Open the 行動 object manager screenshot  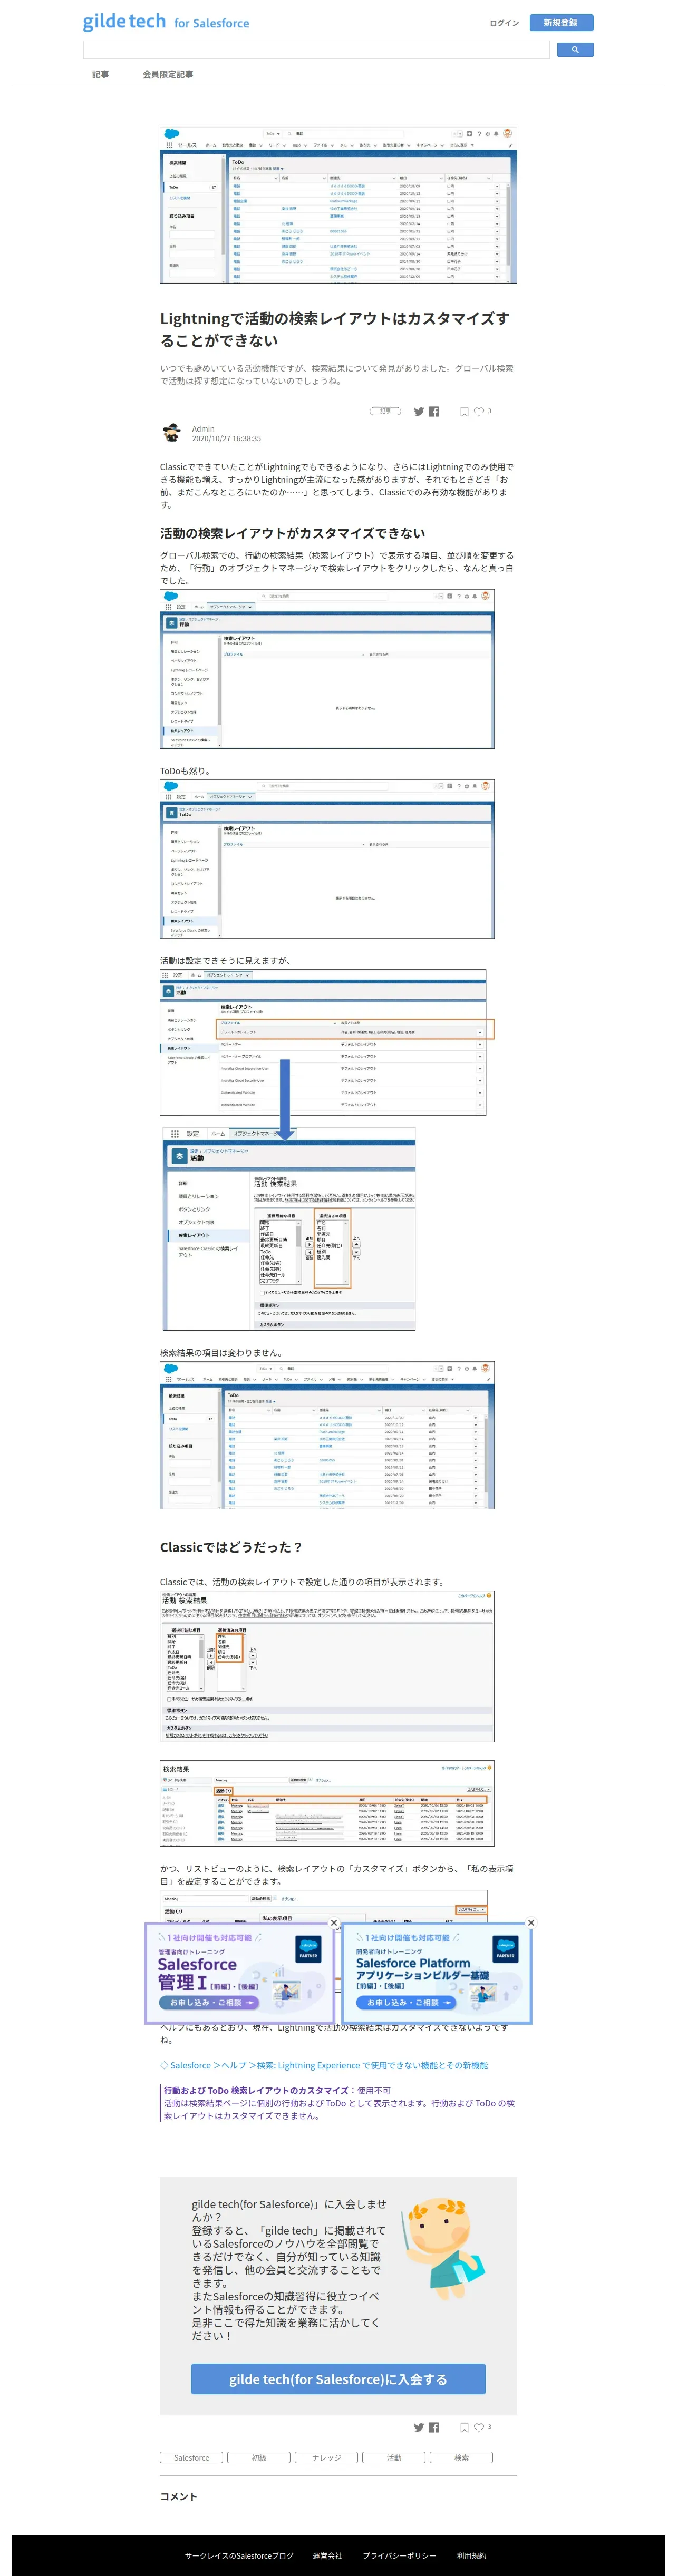(327, 668)
